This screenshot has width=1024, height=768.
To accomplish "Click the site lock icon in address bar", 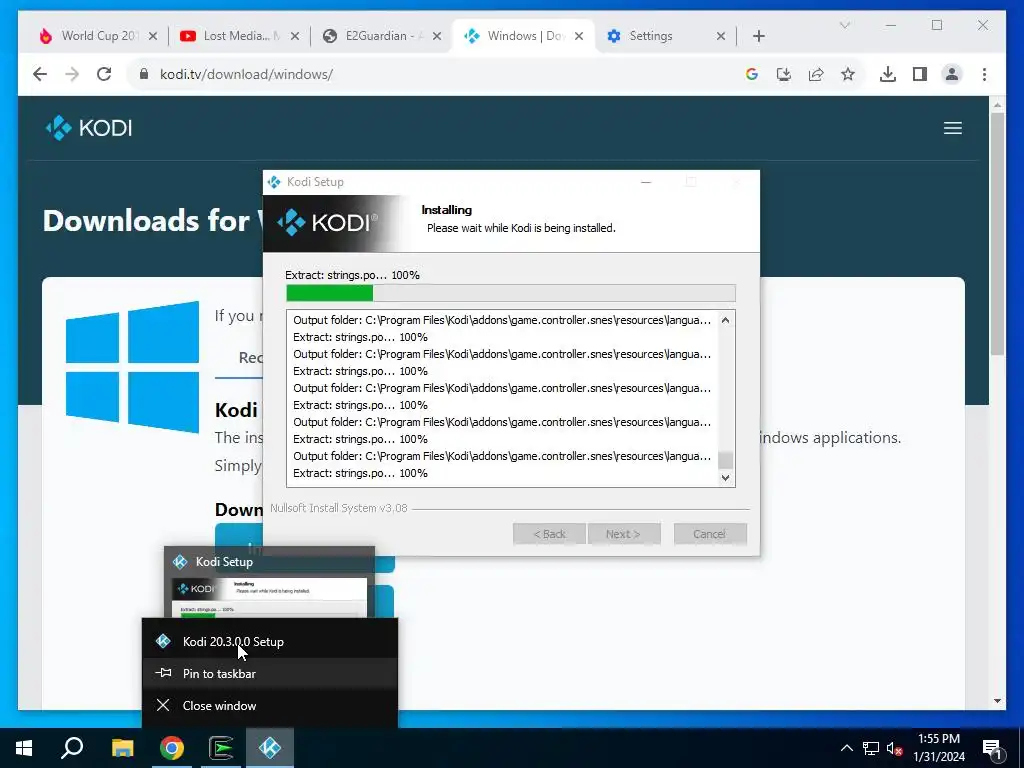I will (x=144, y=74).
